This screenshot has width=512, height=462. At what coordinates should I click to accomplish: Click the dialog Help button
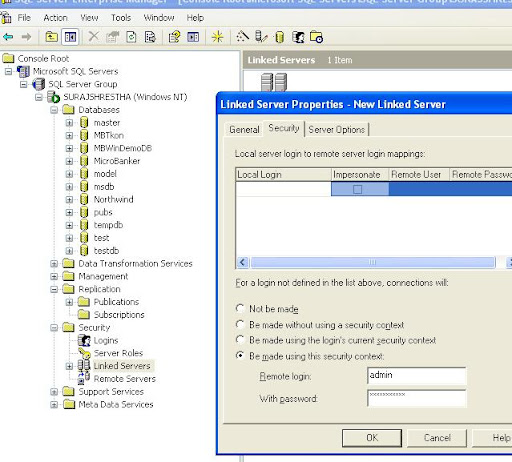493,438
